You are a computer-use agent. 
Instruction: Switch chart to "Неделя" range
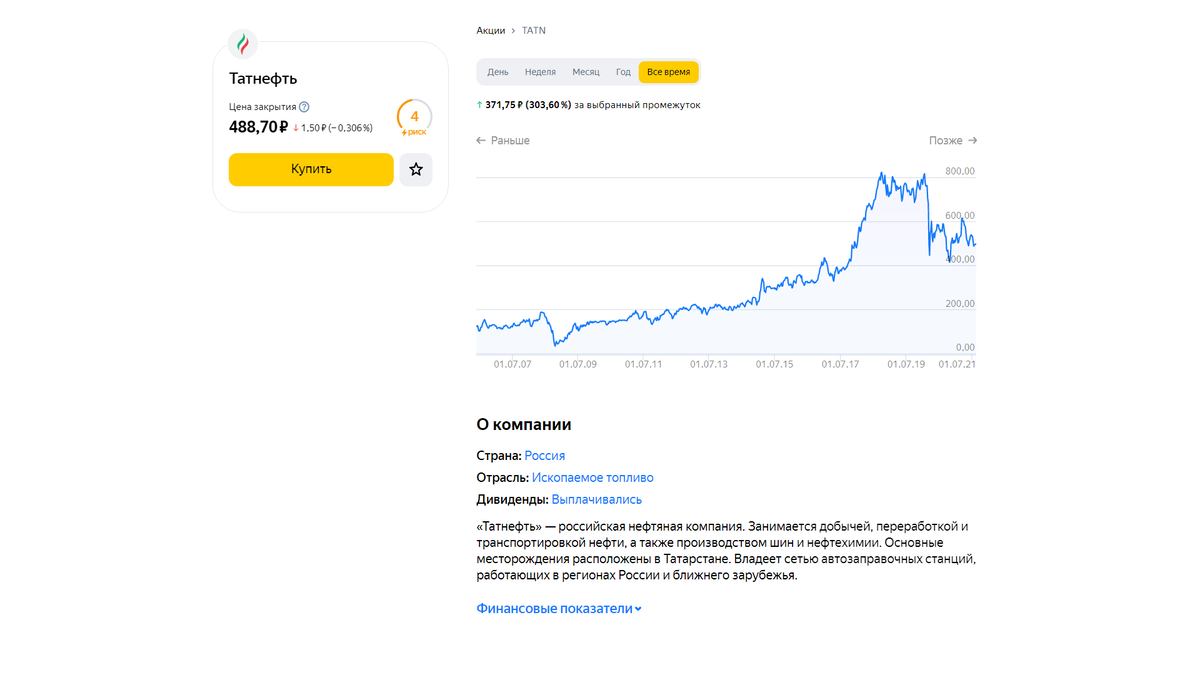click(x=540, y=73)
